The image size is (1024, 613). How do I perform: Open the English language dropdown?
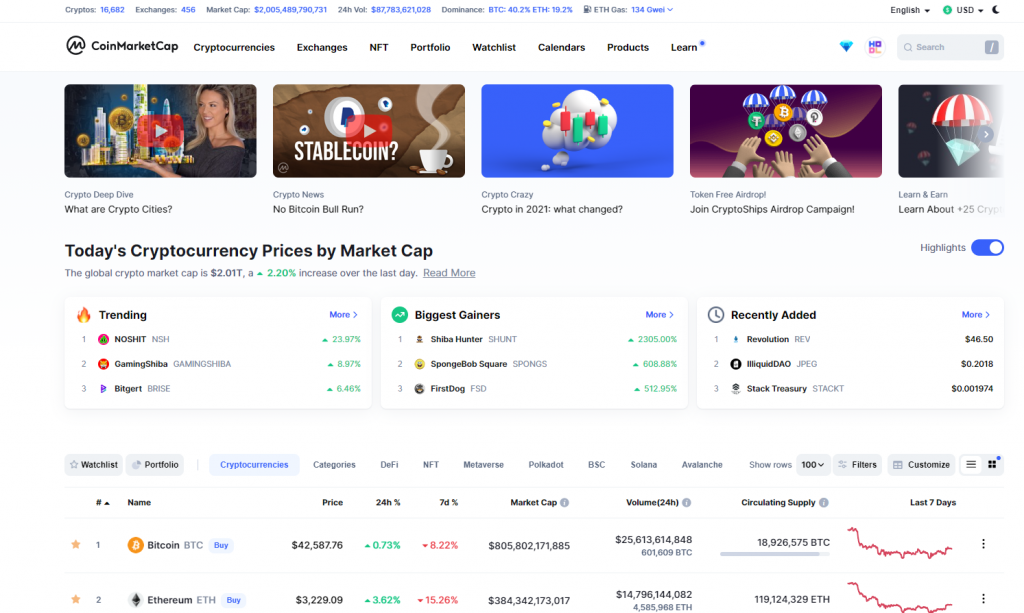click(910, 10)
